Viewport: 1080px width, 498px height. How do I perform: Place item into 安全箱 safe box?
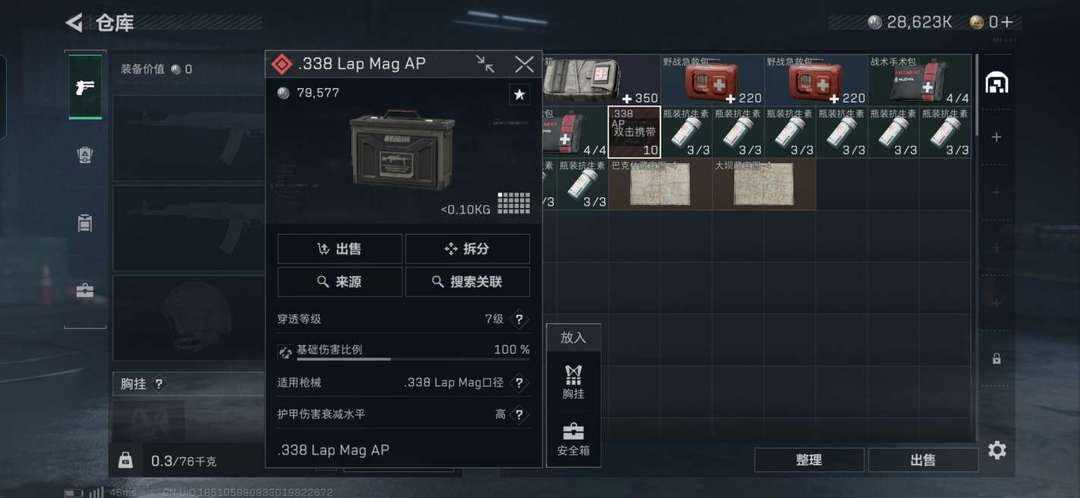[x=573, y=440]
